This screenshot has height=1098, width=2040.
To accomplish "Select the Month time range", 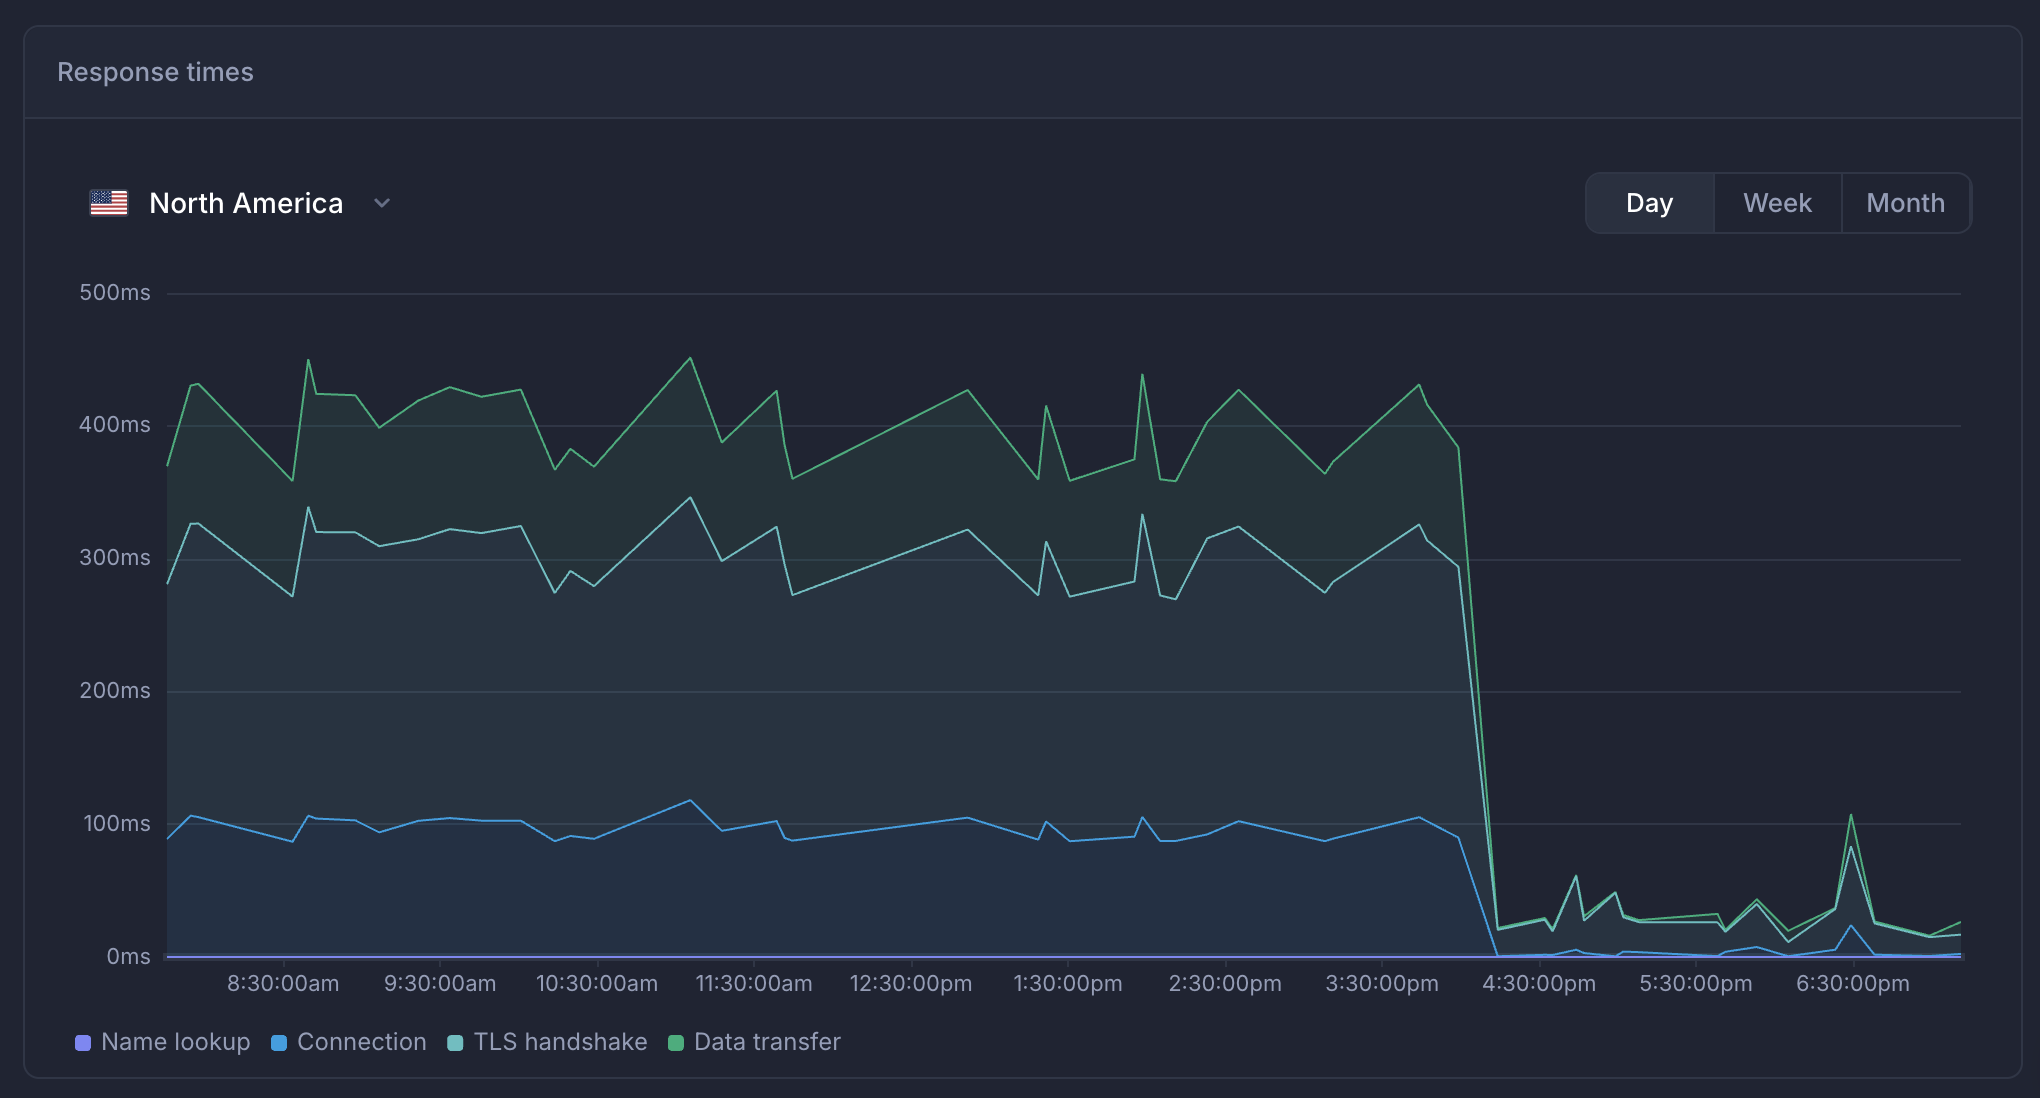I will point(1905,203).
